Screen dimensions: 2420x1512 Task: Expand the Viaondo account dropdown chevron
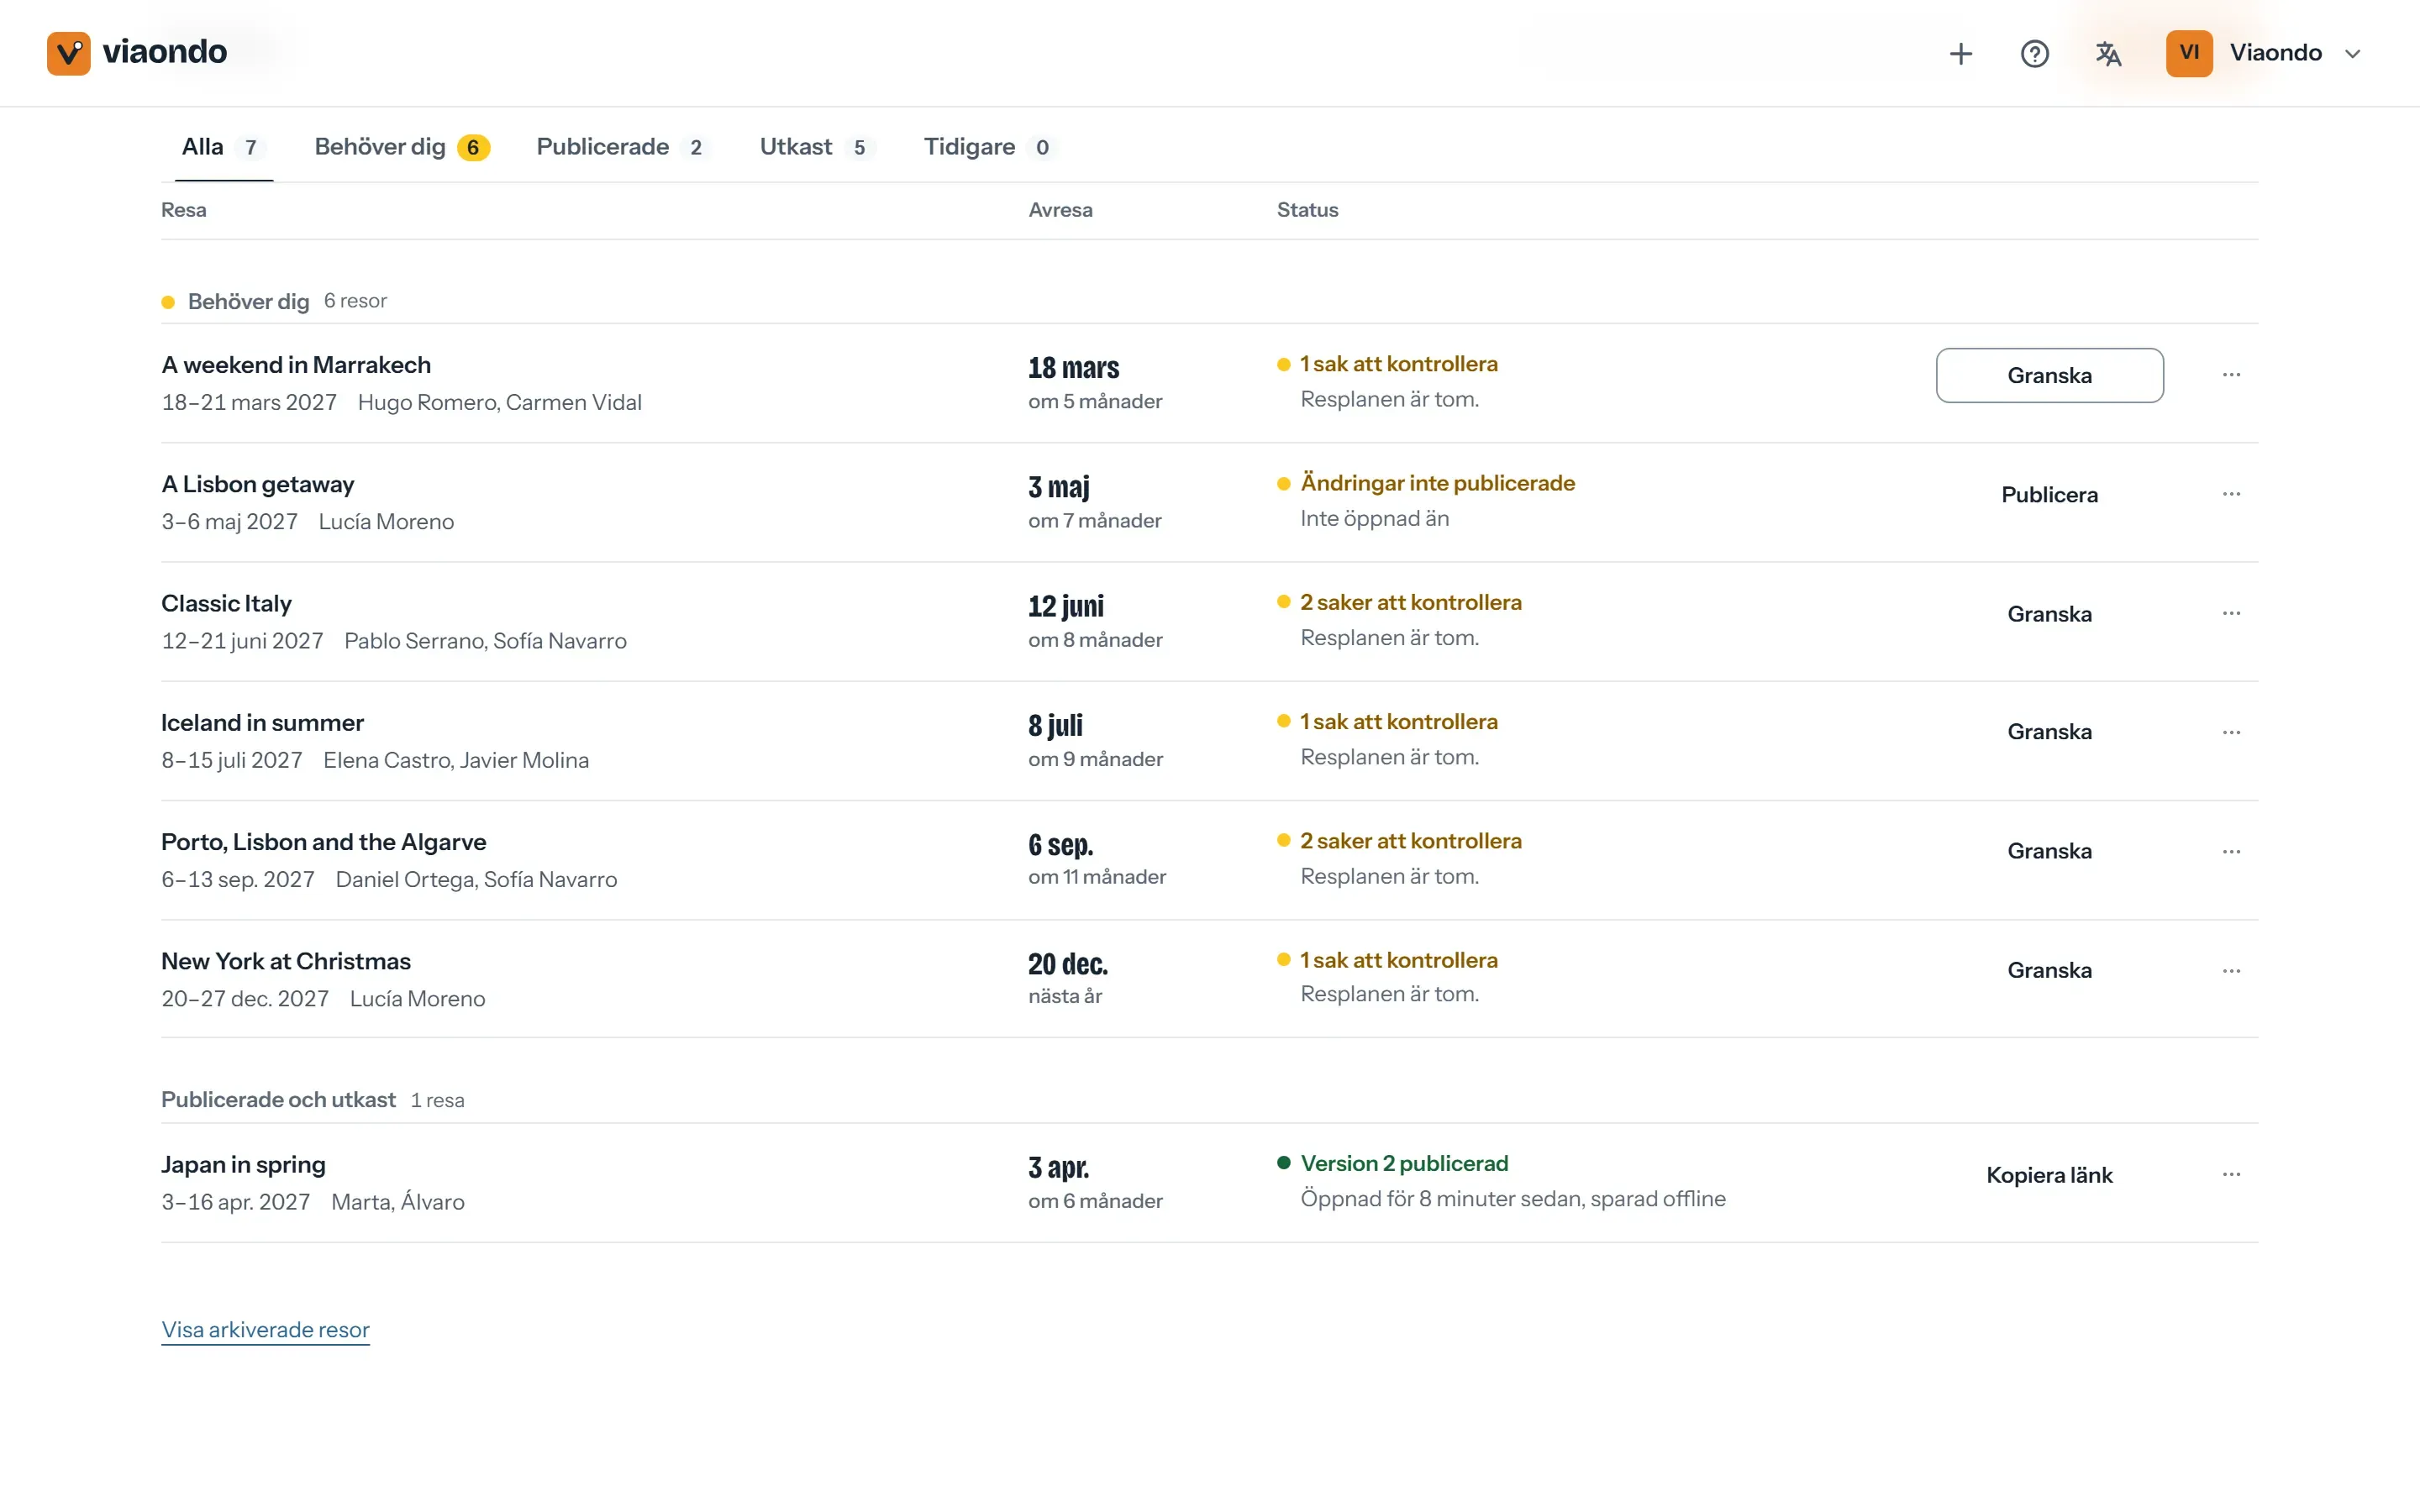[2352, 54]
